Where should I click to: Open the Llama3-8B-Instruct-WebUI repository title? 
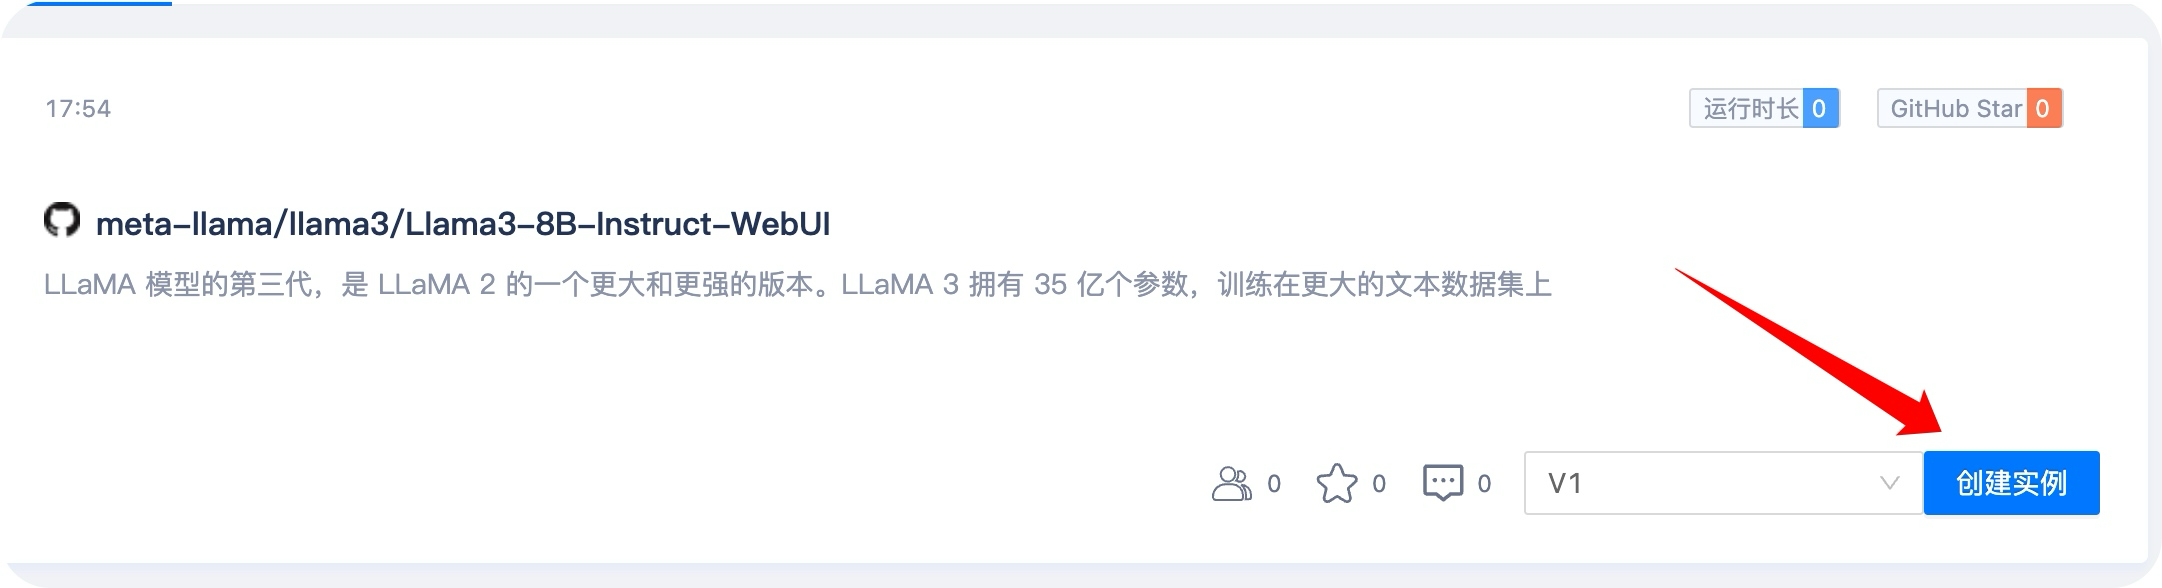click(x=466, y=224)
